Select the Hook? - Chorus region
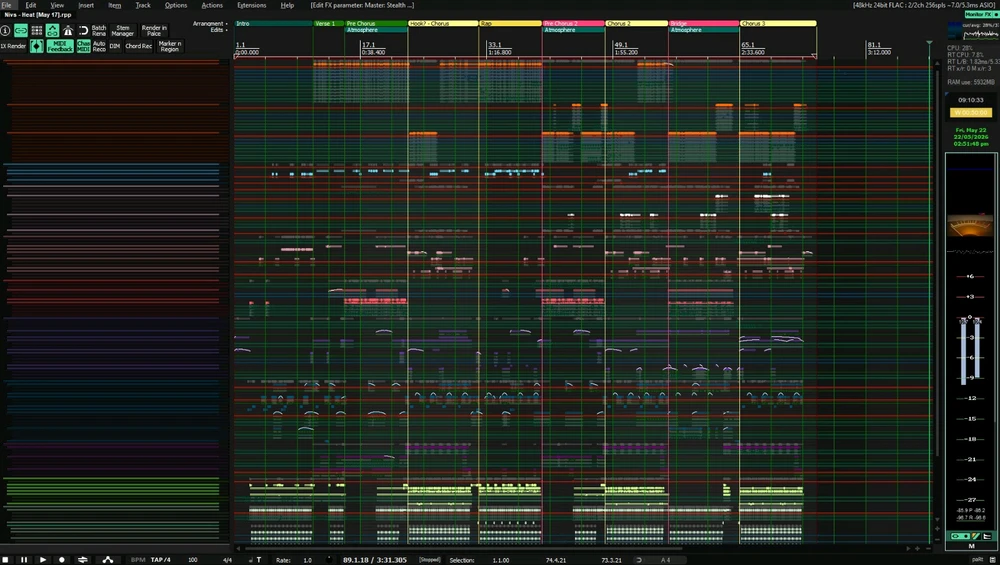 [x=443, y=24]
